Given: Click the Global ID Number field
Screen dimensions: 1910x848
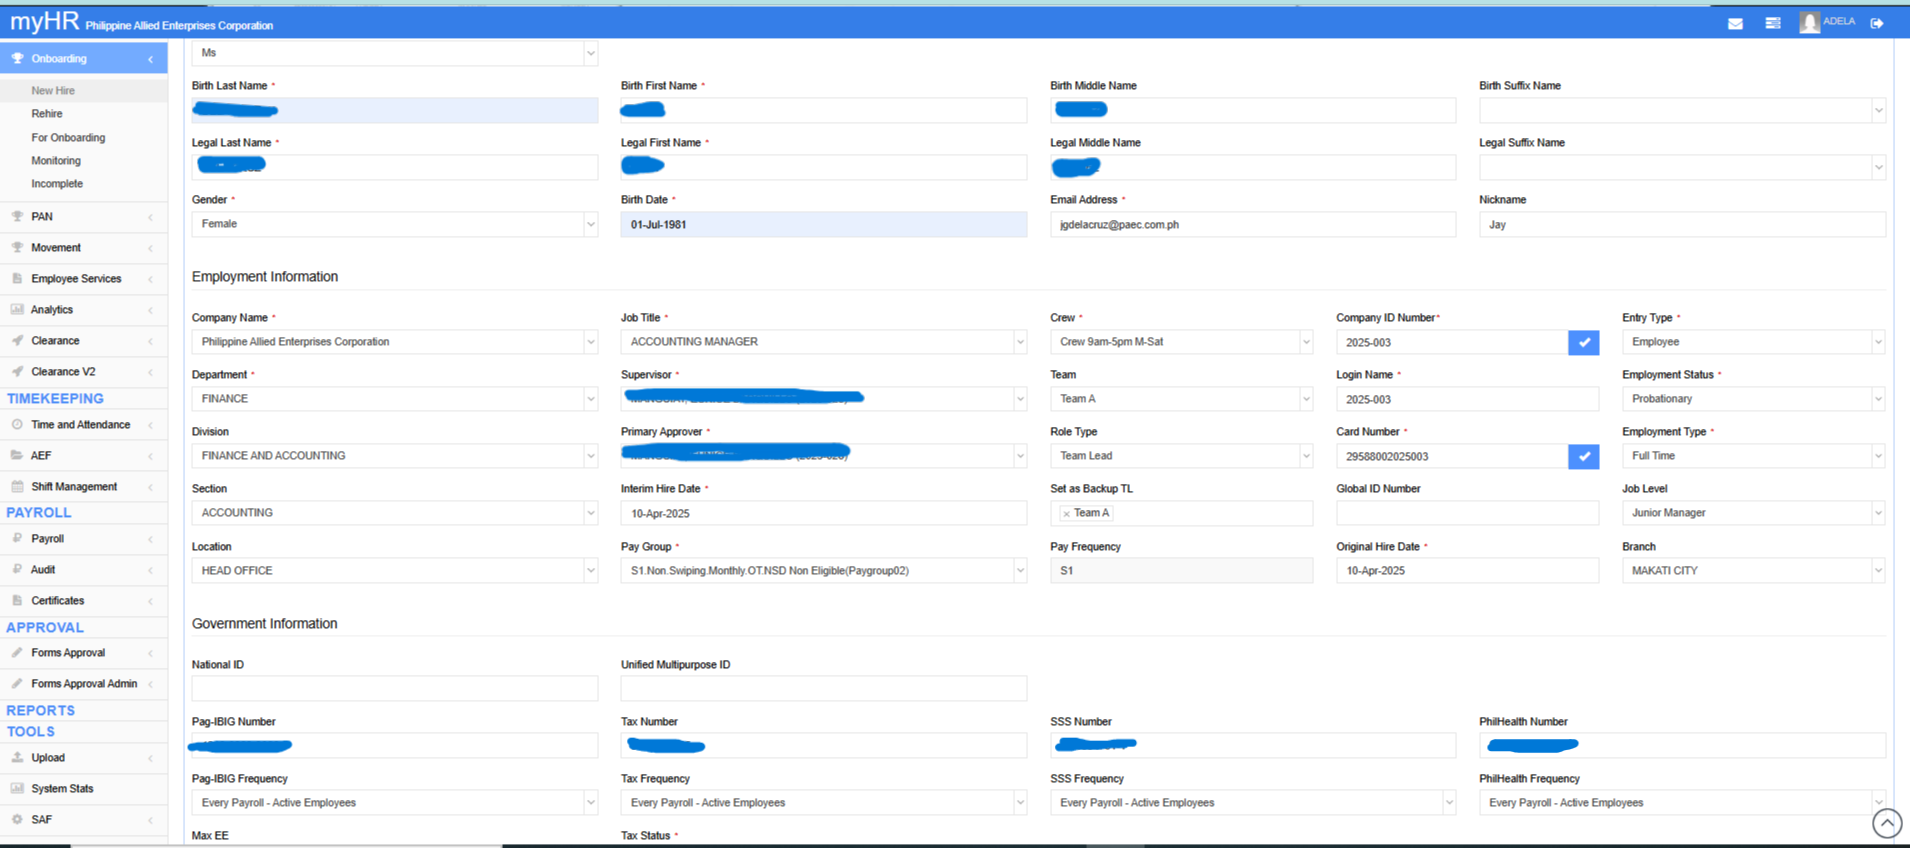Looking at the screenshot, I should point(1467,513).
